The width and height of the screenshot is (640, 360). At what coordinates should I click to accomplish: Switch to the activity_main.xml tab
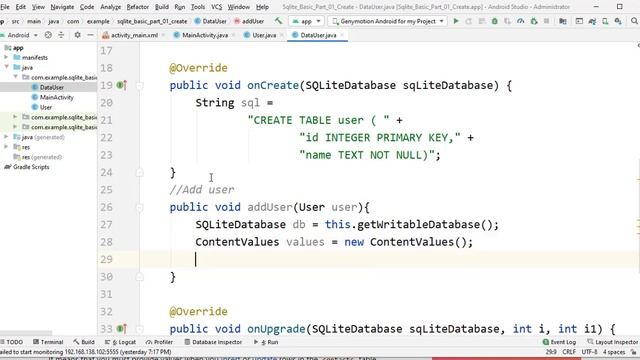pyautogui.click(x=134, y=35)
